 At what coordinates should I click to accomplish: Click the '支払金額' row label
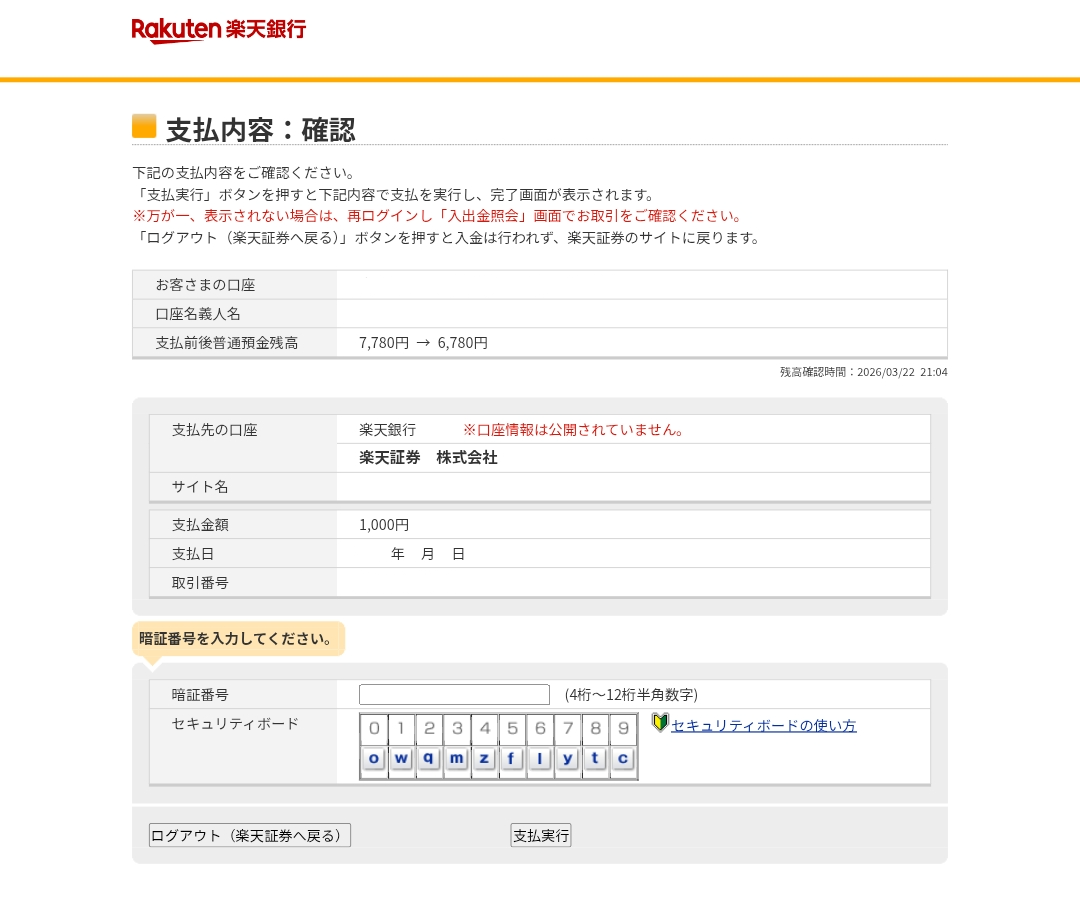200,525
